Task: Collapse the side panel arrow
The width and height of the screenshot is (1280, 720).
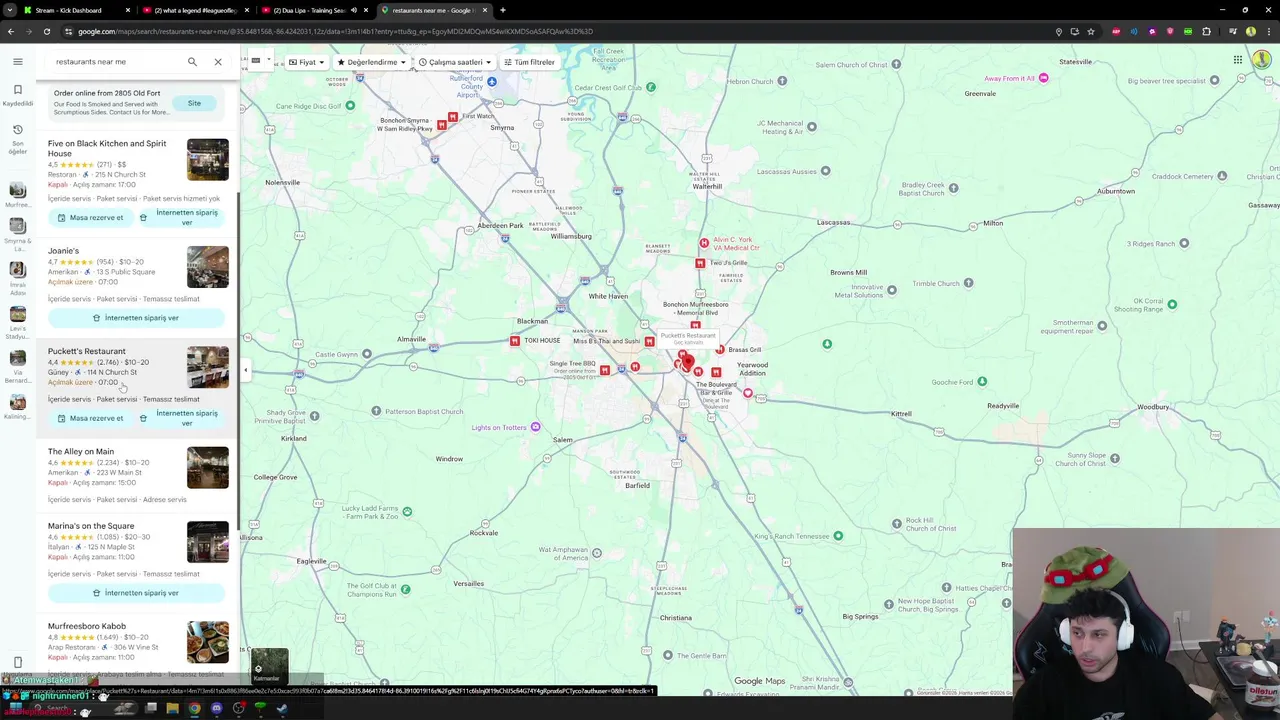Action: (246, 370)
